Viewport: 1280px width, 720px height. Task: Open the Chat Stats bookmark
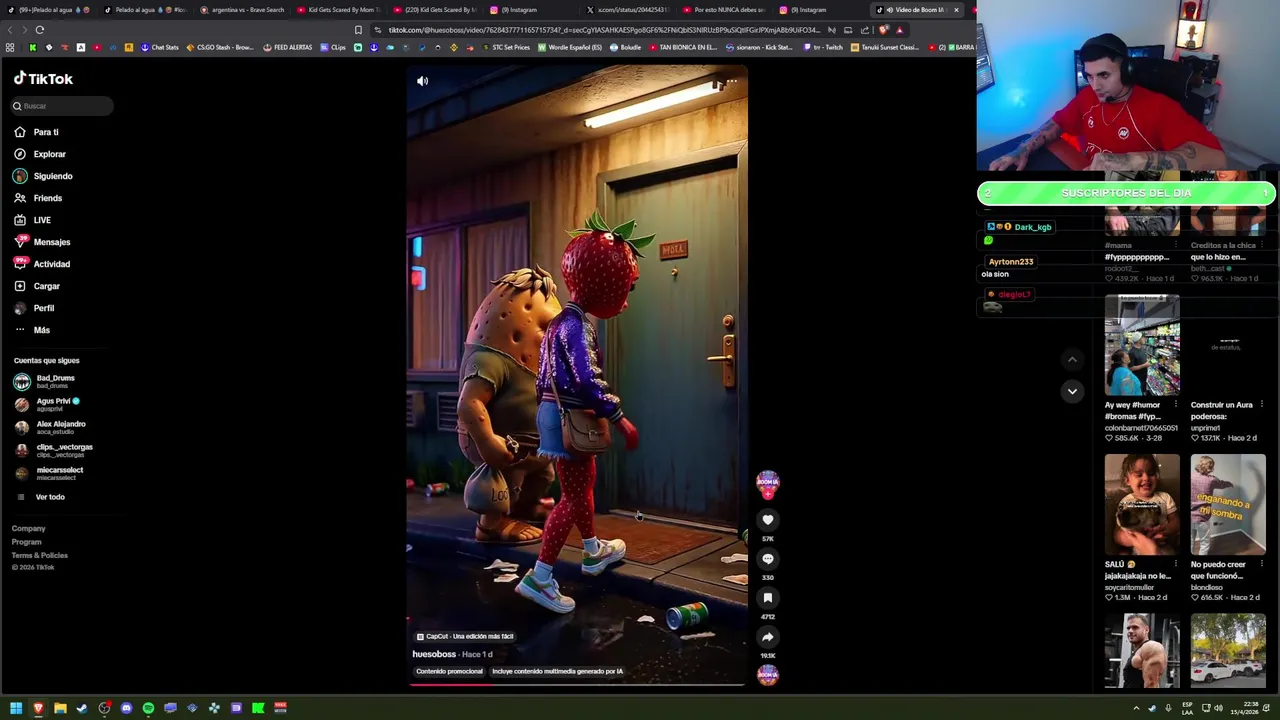pos(159,47)
